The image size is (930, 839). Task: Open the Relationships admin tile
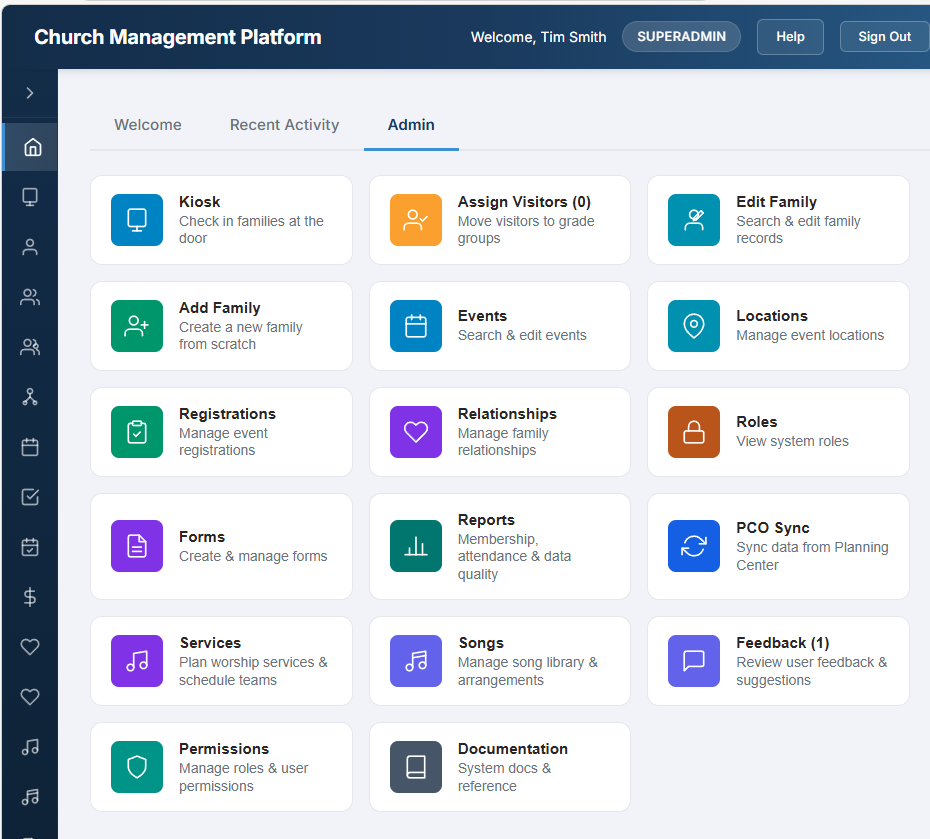tap(499, 431)
